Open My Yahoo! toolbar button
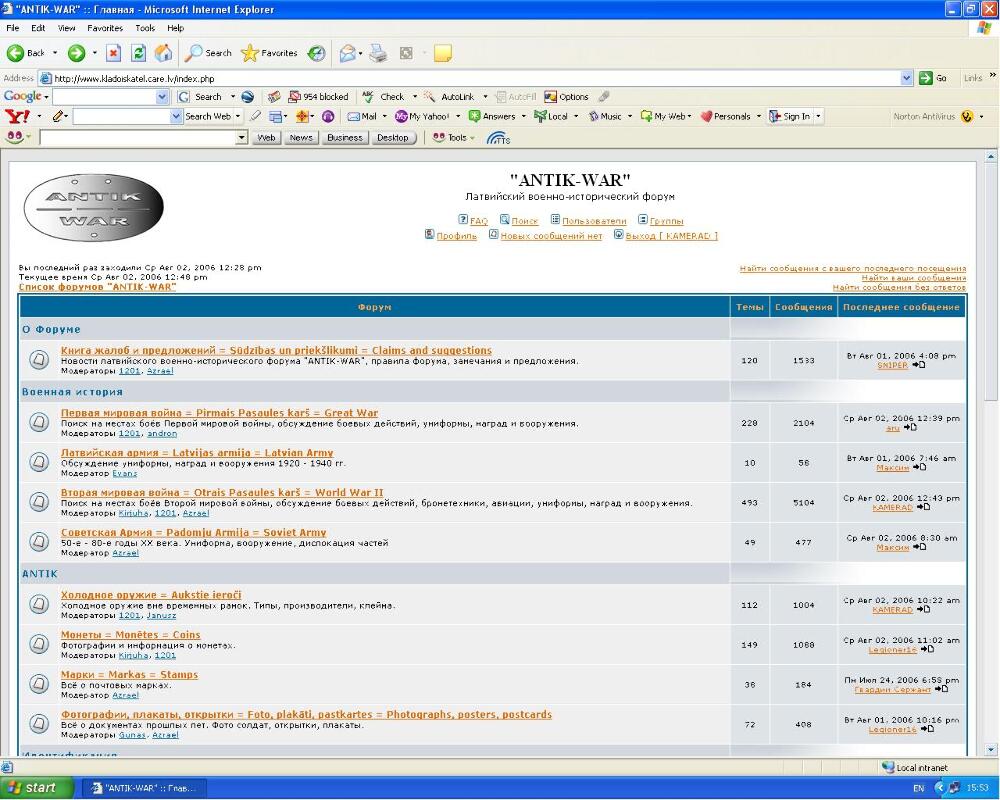1000x800 pixels. 422,116
